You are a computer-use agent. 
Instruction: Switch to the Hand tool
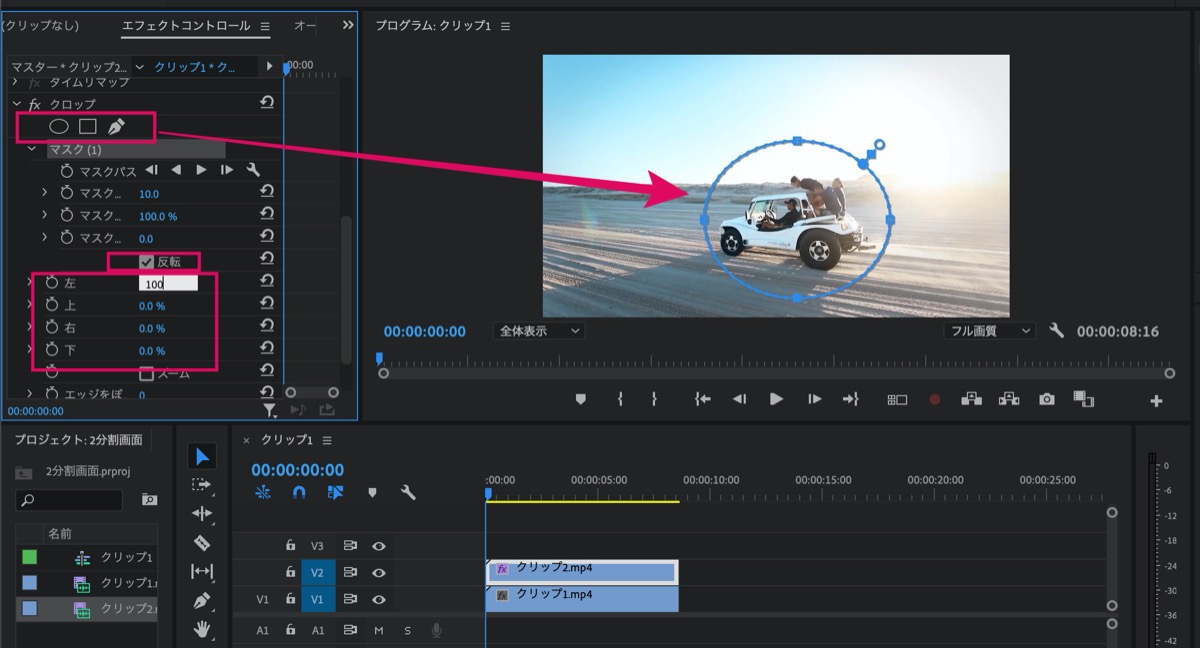click(202, 629)
